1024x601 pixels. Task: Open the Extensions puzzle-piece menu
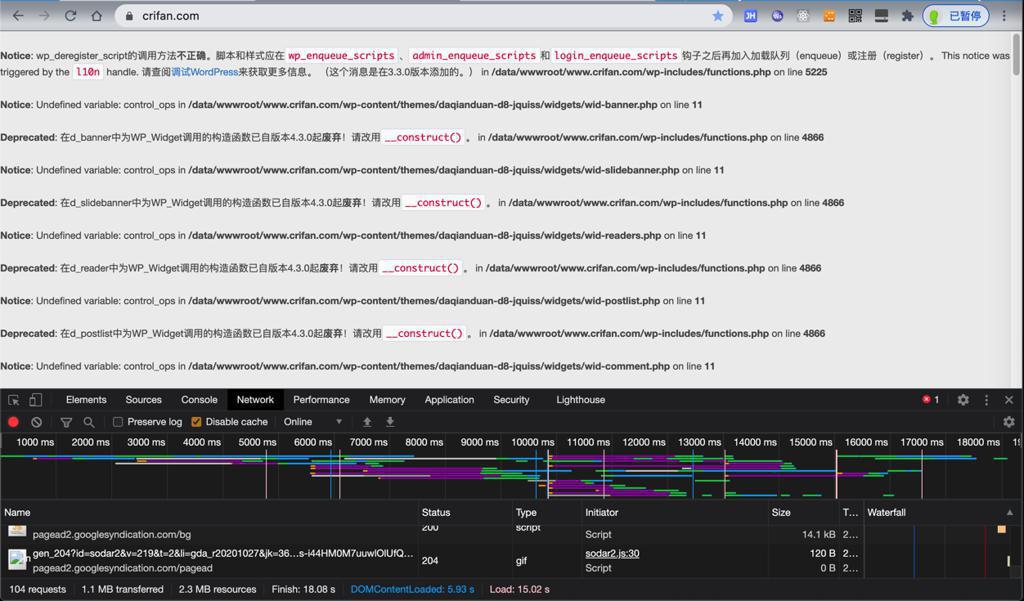(907, 16)
